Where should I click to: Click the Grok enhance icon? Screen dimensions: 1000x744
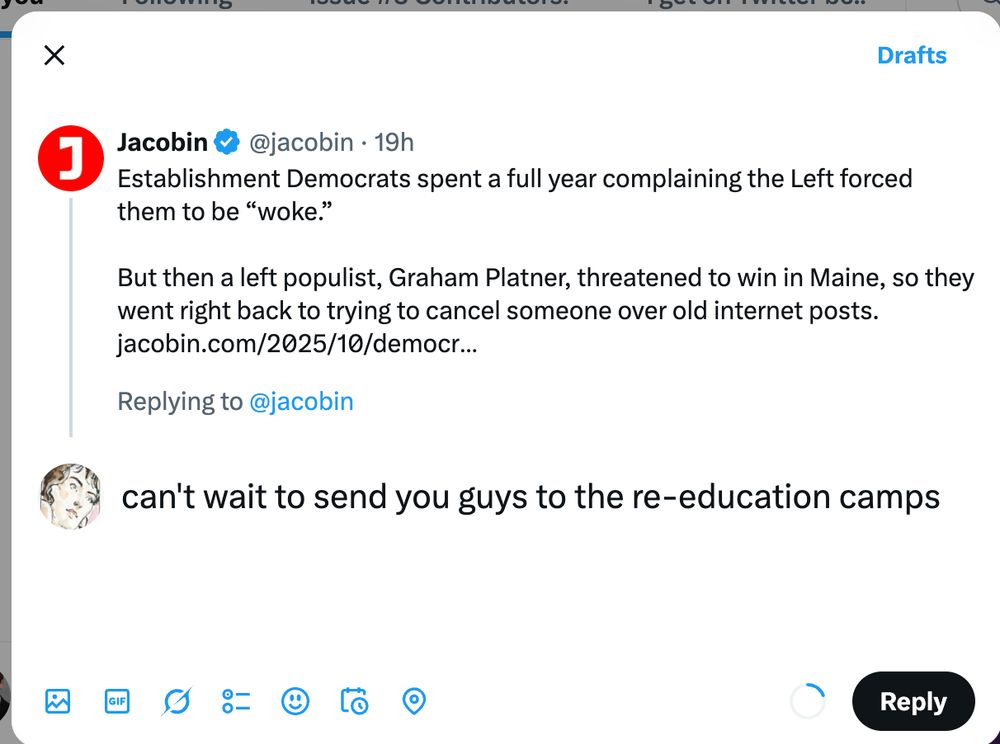tap(176, 701)
